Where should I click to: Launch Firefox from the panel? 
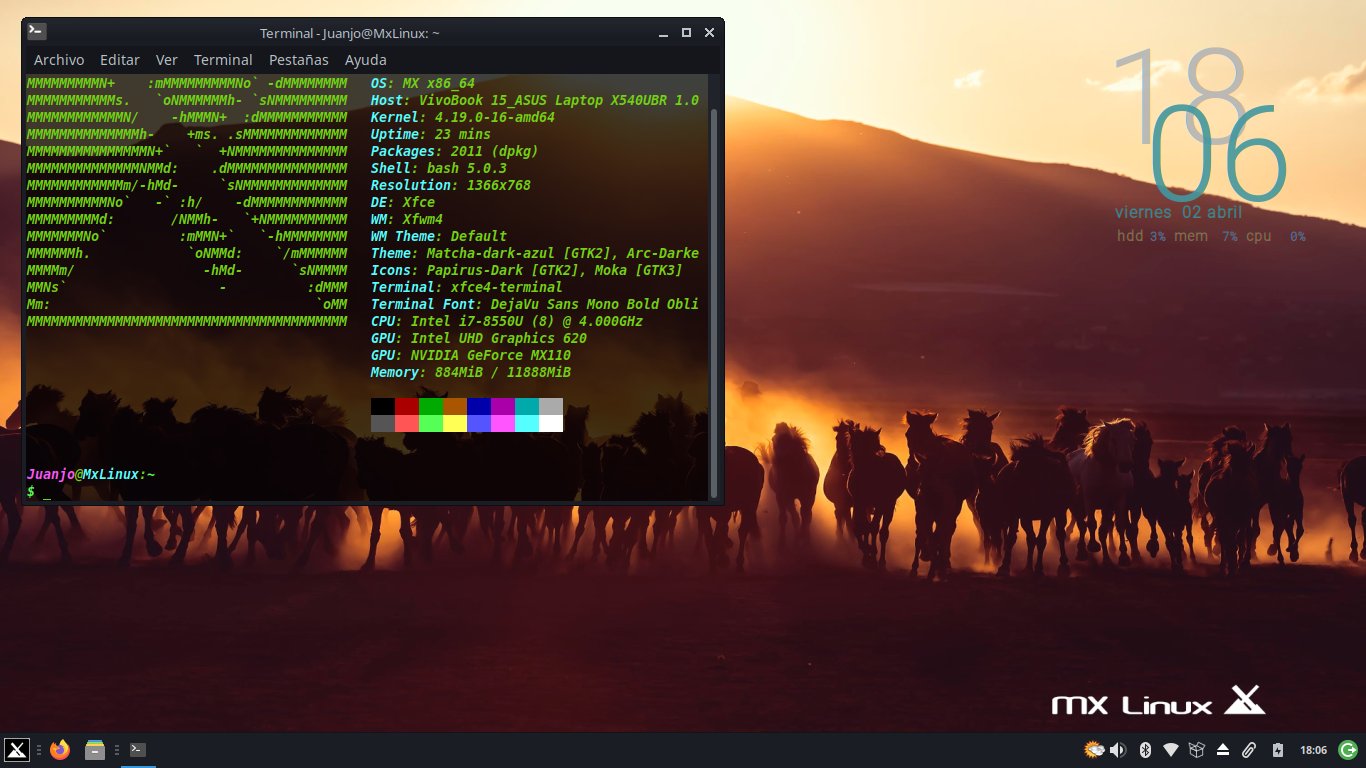[x=60, y=750]
